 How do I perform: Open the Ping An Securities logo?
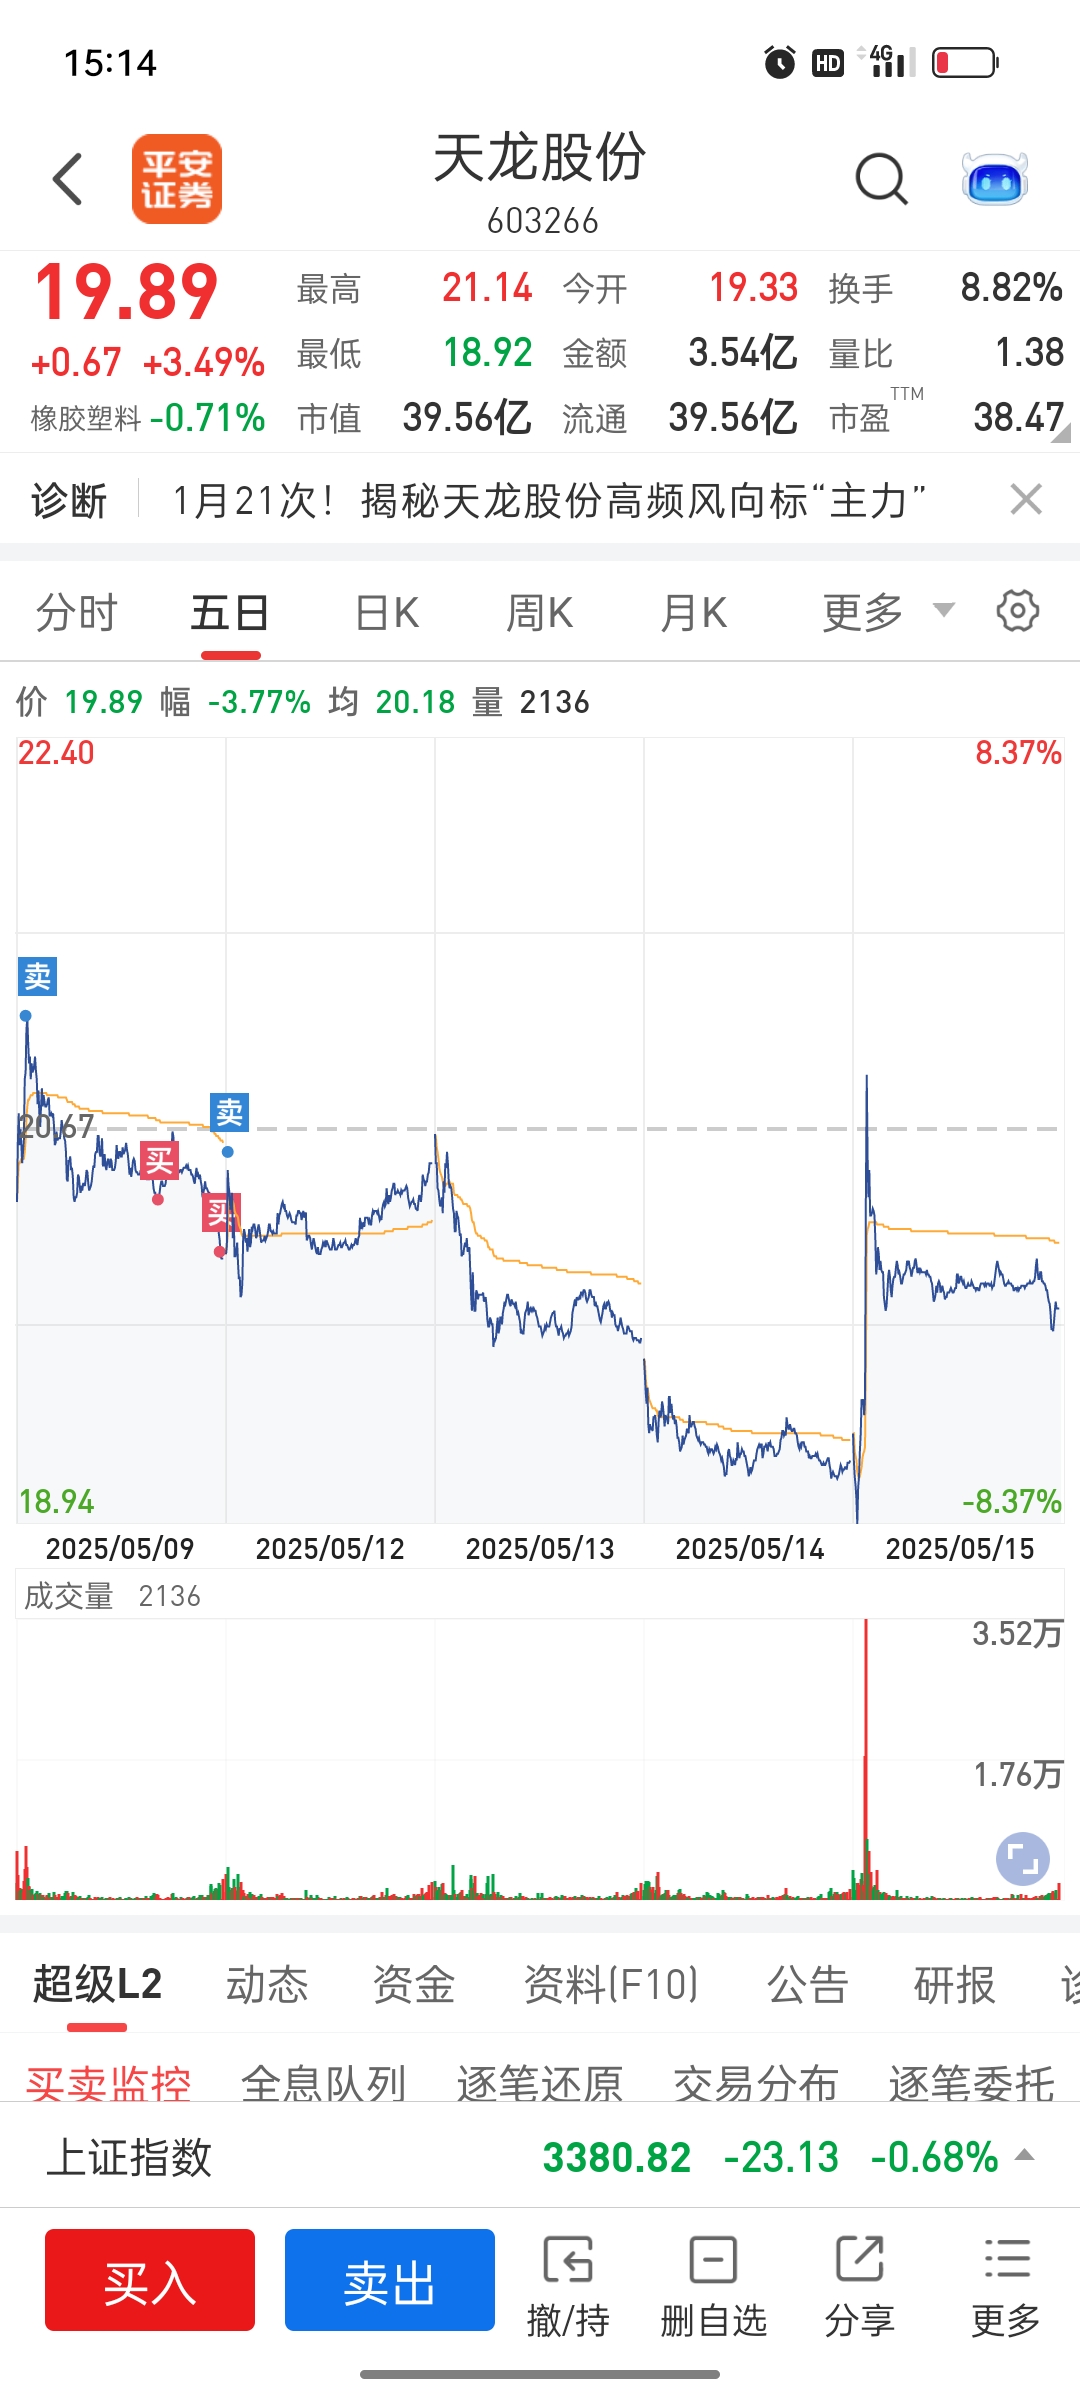[x=177, y=179]
